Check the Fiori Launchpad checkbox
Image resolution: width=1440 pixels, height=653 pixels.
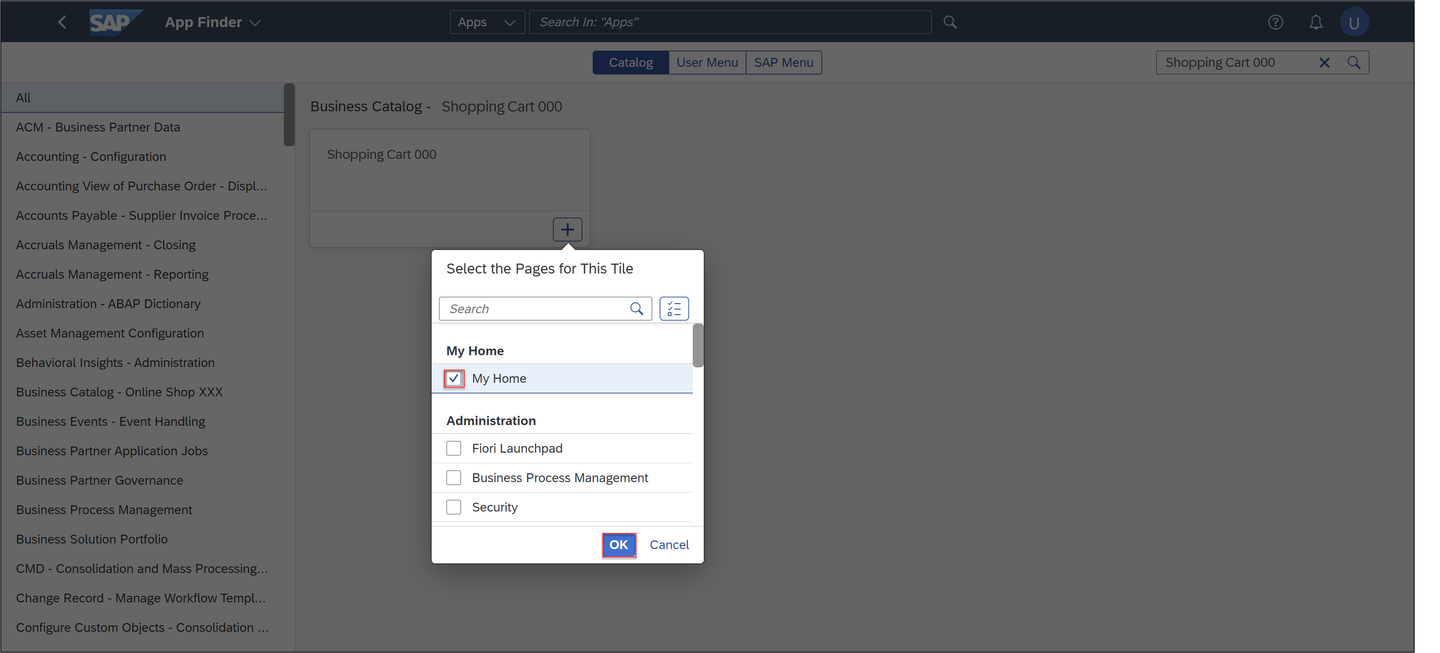[454, 448]
